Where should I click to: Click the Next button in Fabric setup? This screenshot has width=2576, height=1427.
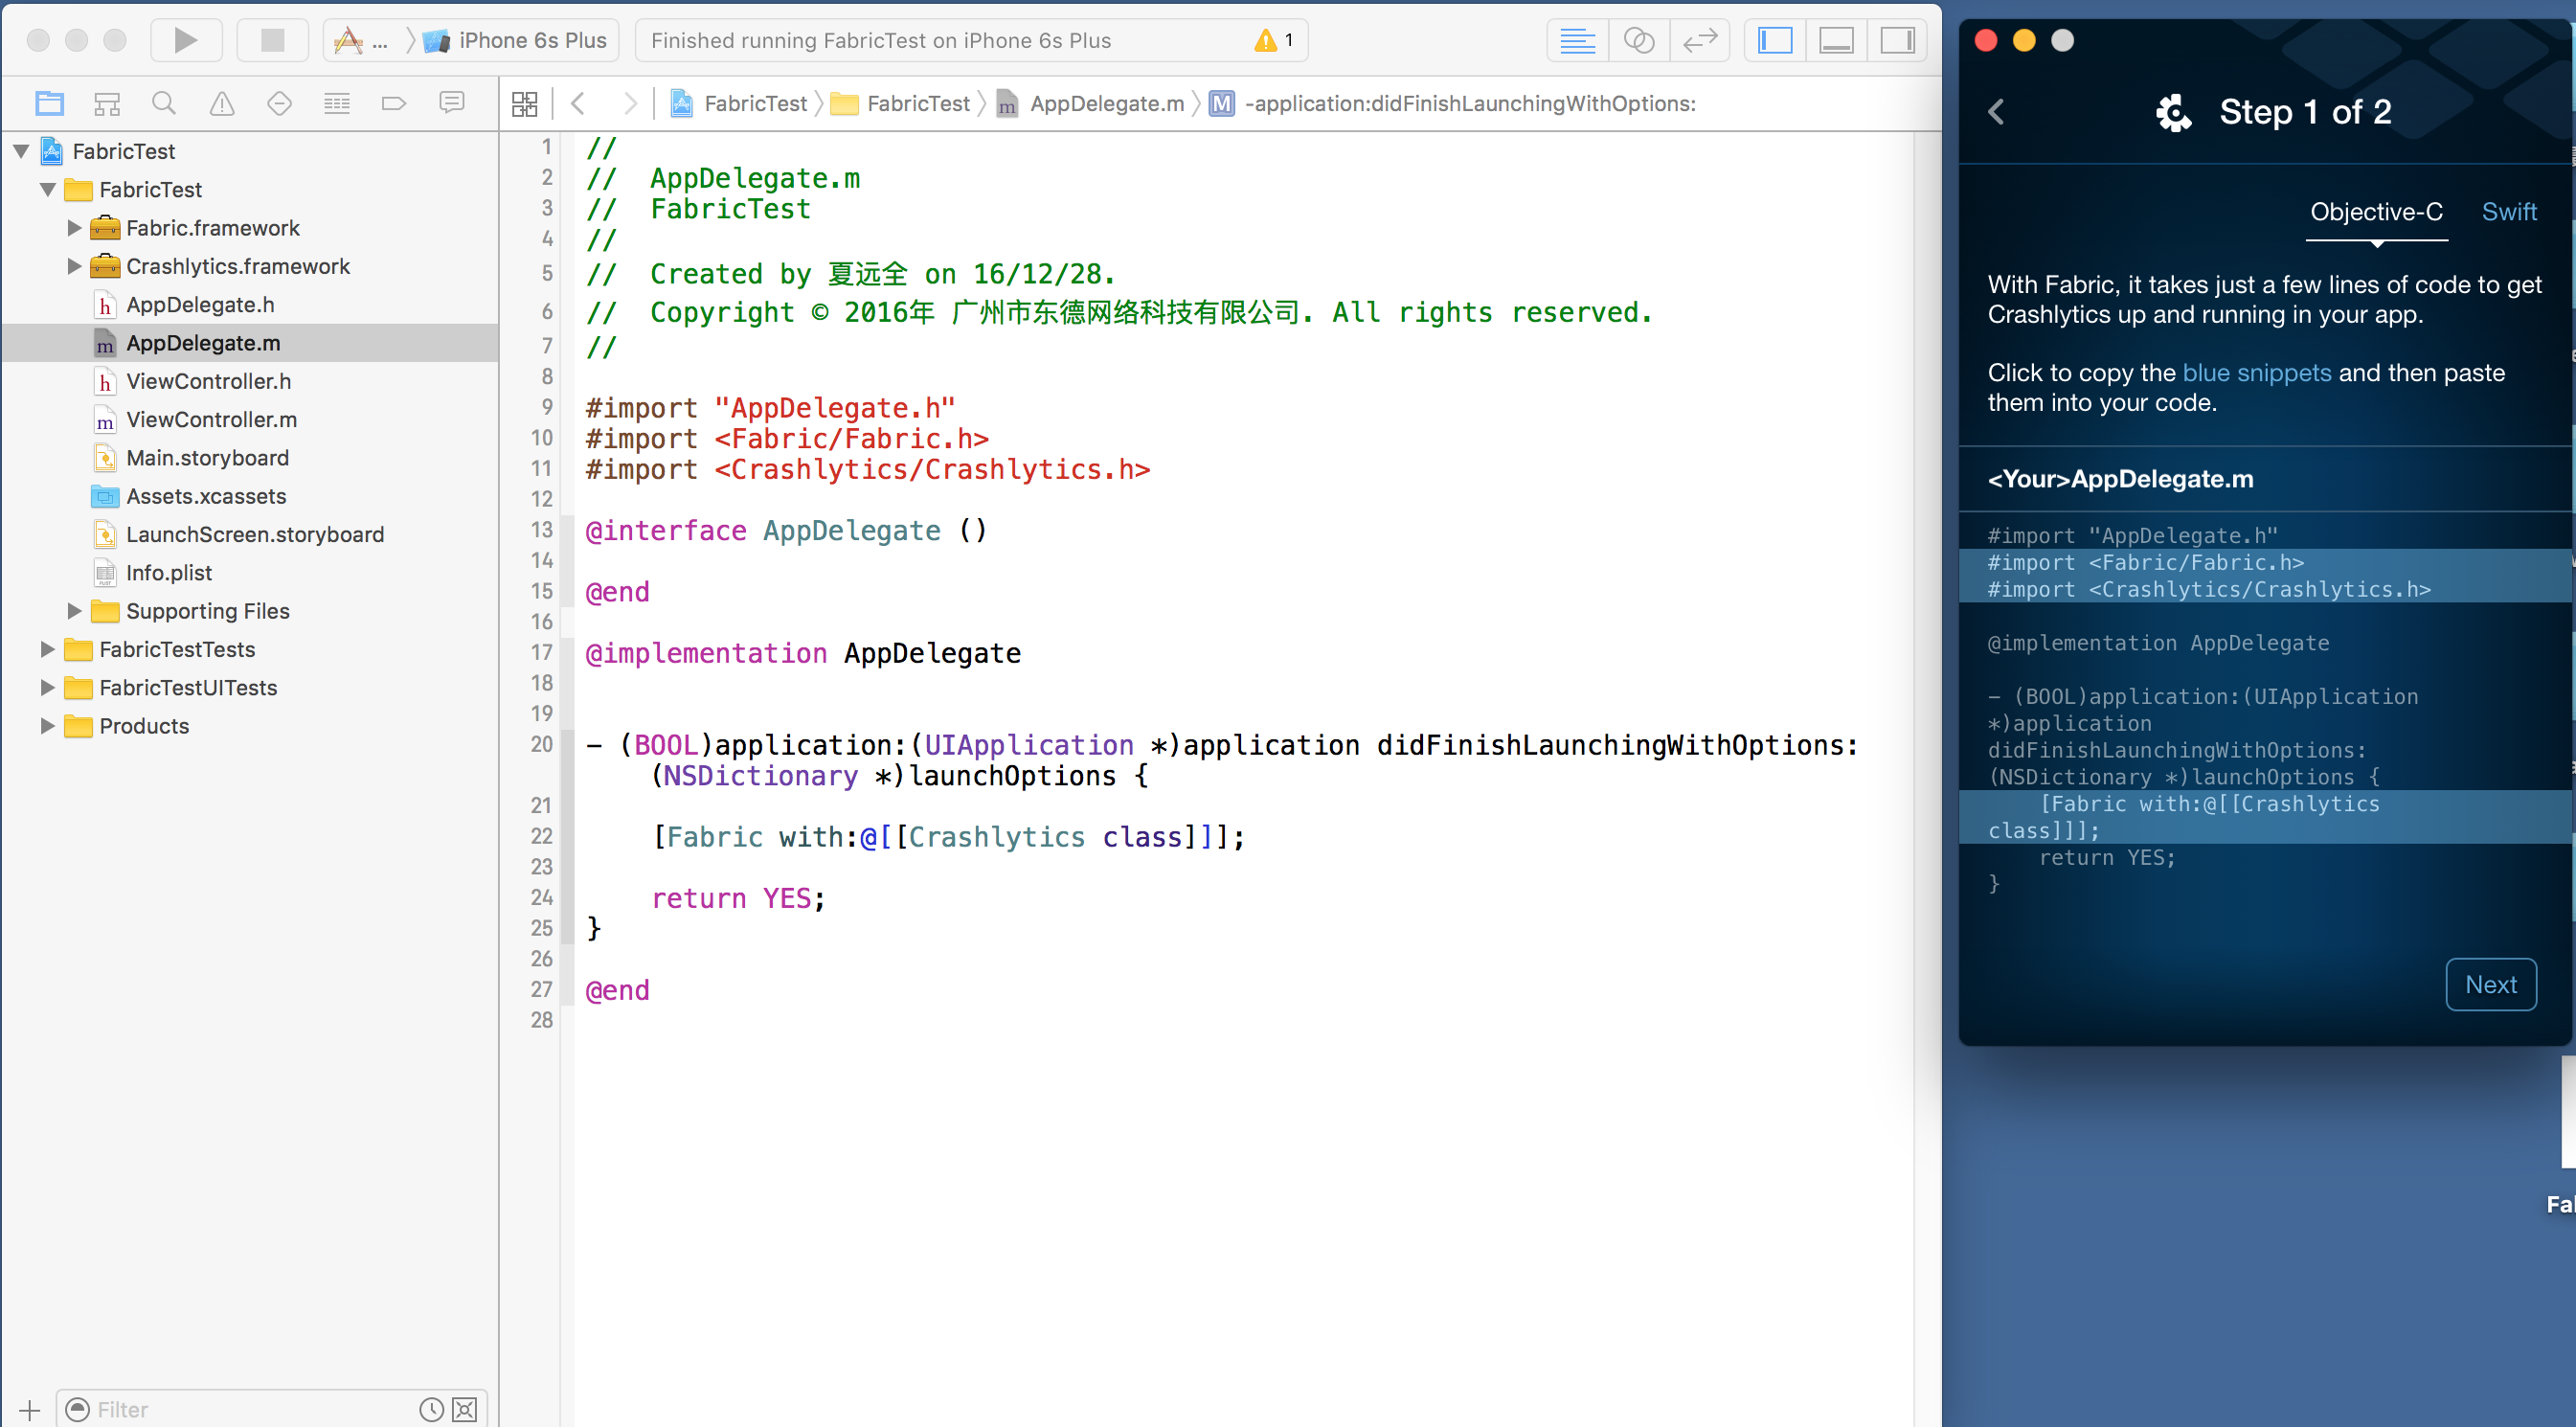point(2490,985)
